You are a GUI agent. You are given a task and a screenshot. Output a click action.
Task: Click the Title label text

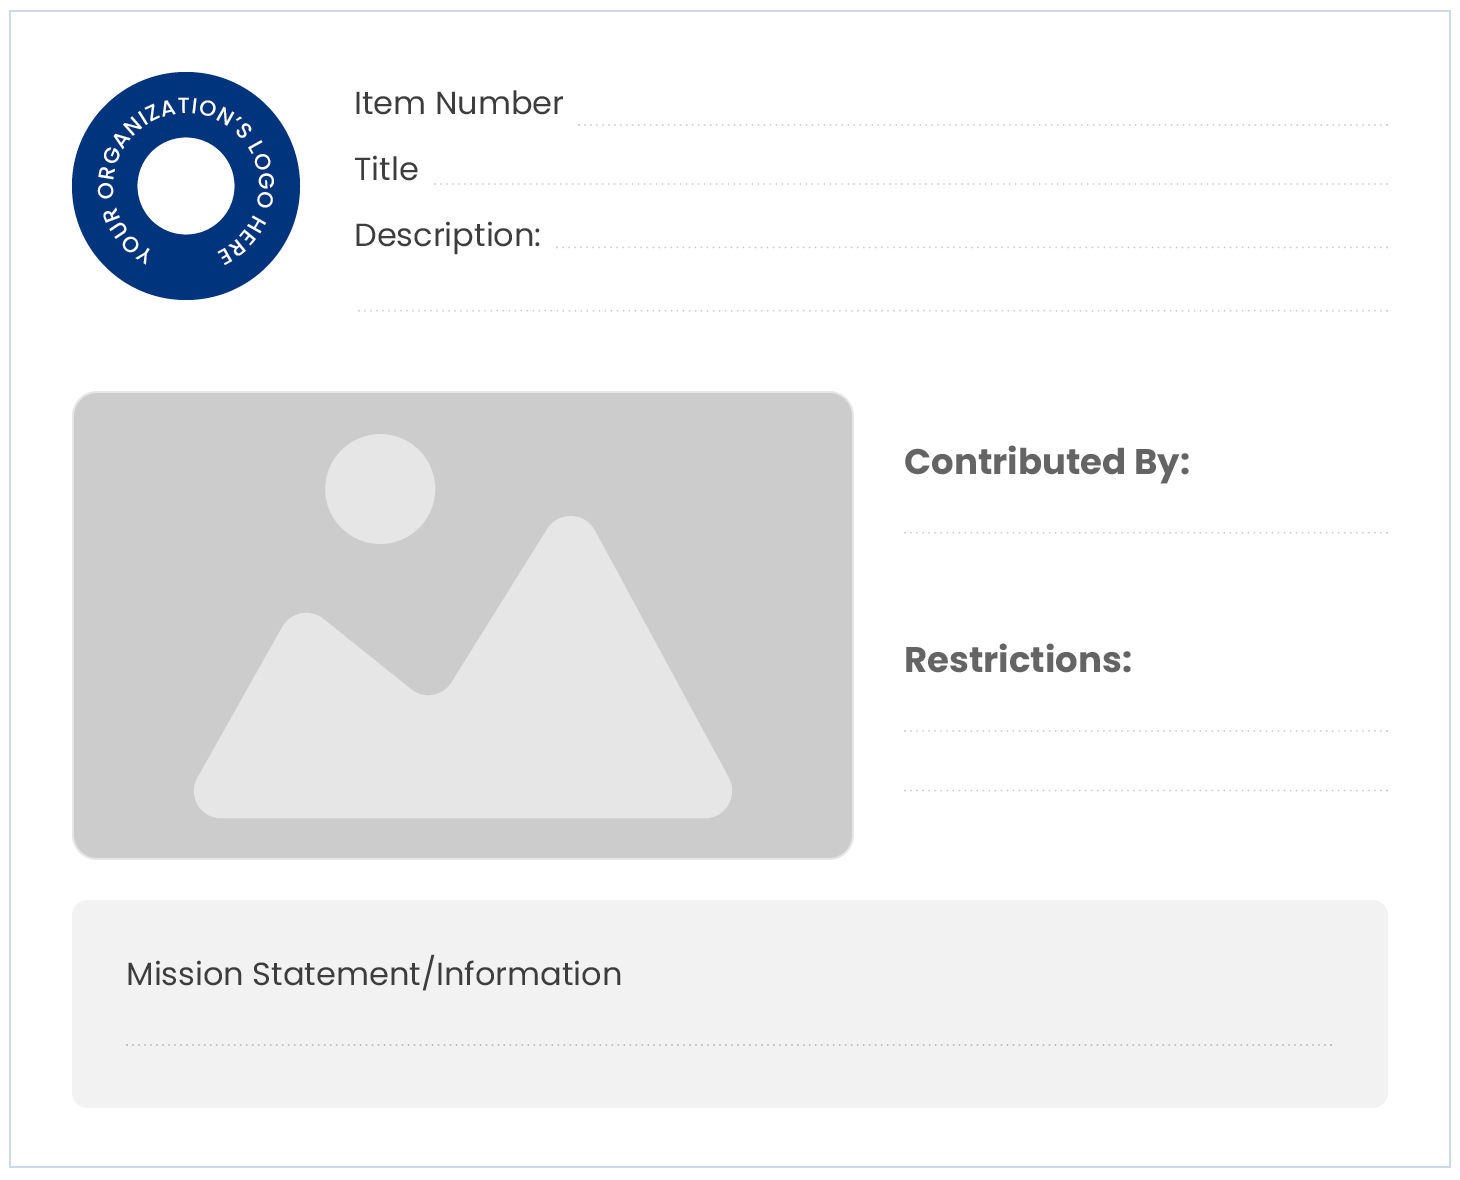point(386,169)
